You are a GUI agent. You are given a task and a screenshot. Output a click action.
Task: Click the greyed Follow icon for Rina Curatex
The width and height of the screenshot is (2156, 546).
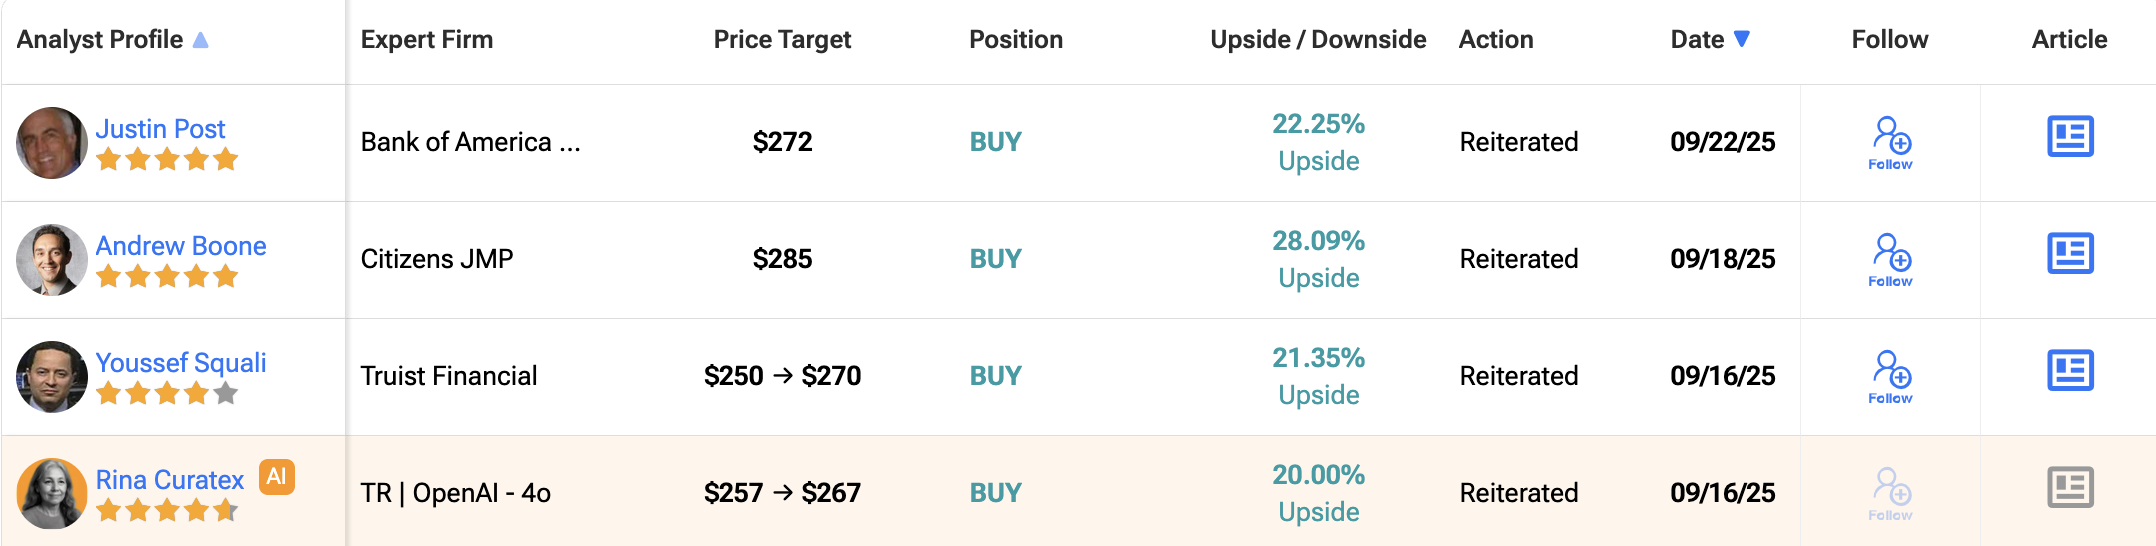tap(1890, 494)
